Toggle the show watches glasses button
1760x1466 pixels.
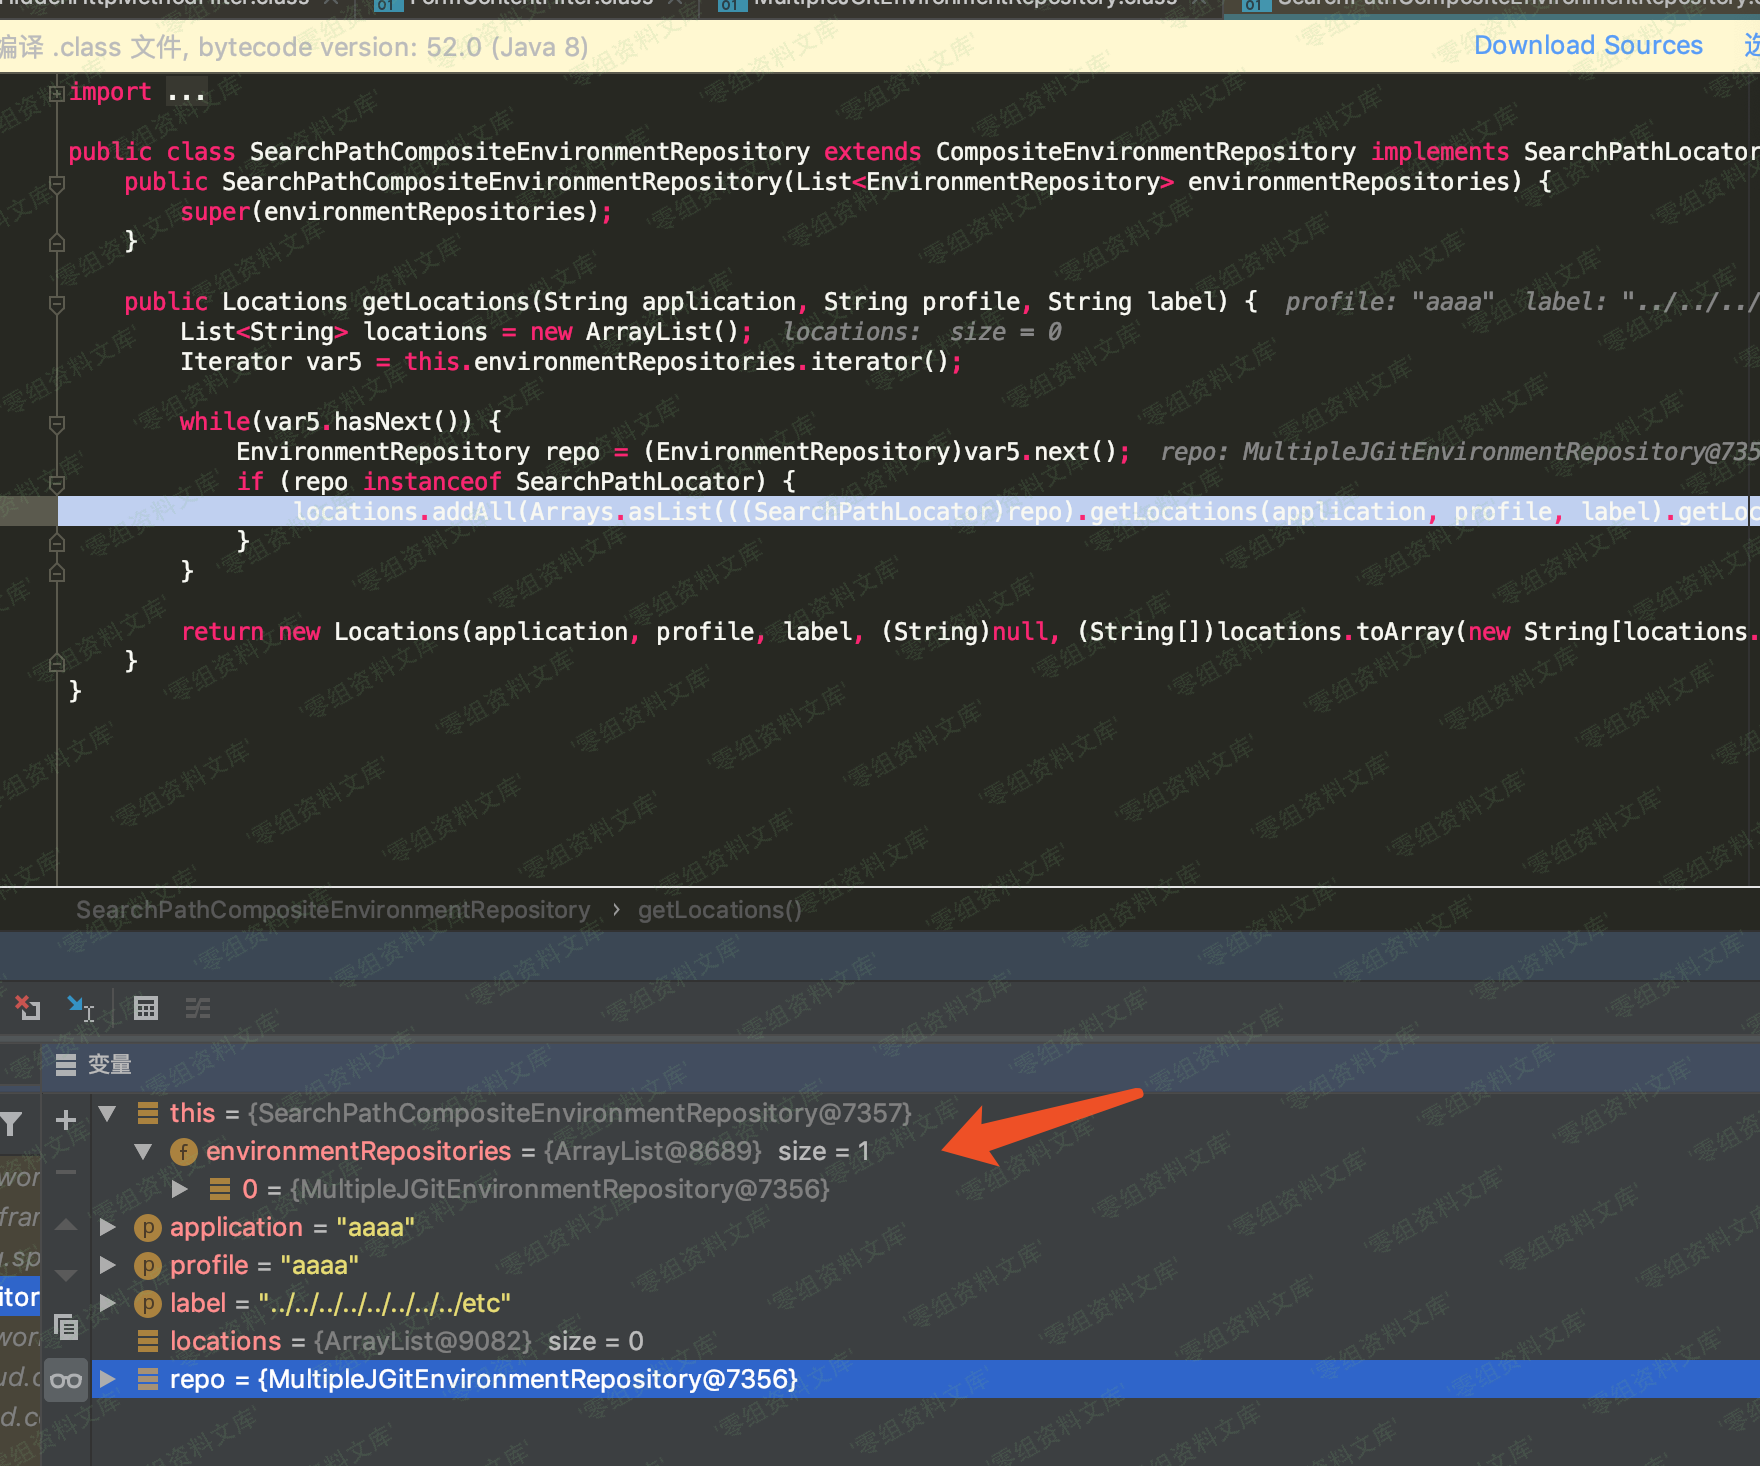66,1381
